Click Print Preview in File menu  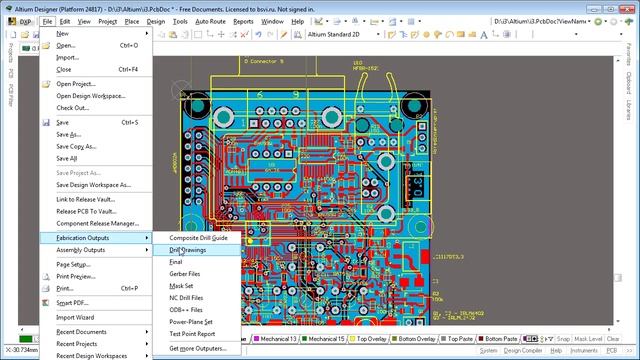click(96, 276)
